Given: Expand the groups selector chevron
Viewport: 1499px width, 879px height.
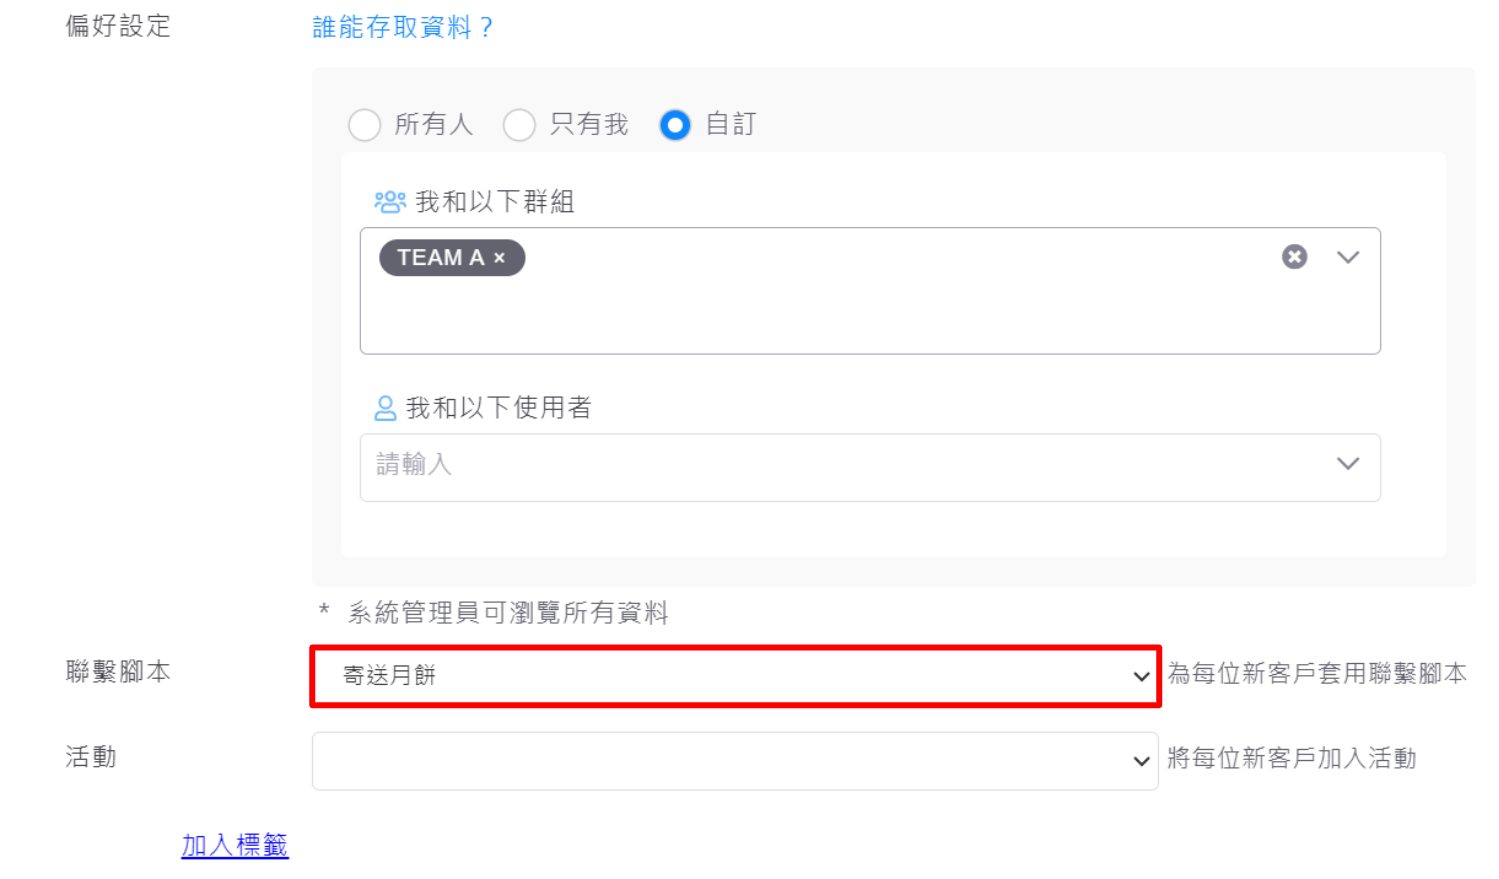Looking at the screenshot, I should point(1348,257).
